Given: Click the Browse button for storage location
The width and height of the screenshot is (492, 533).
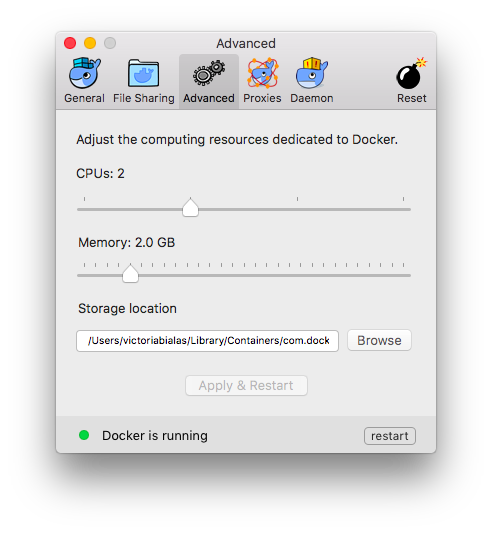Looking at the screenshot, I should (x=379, y=340).
